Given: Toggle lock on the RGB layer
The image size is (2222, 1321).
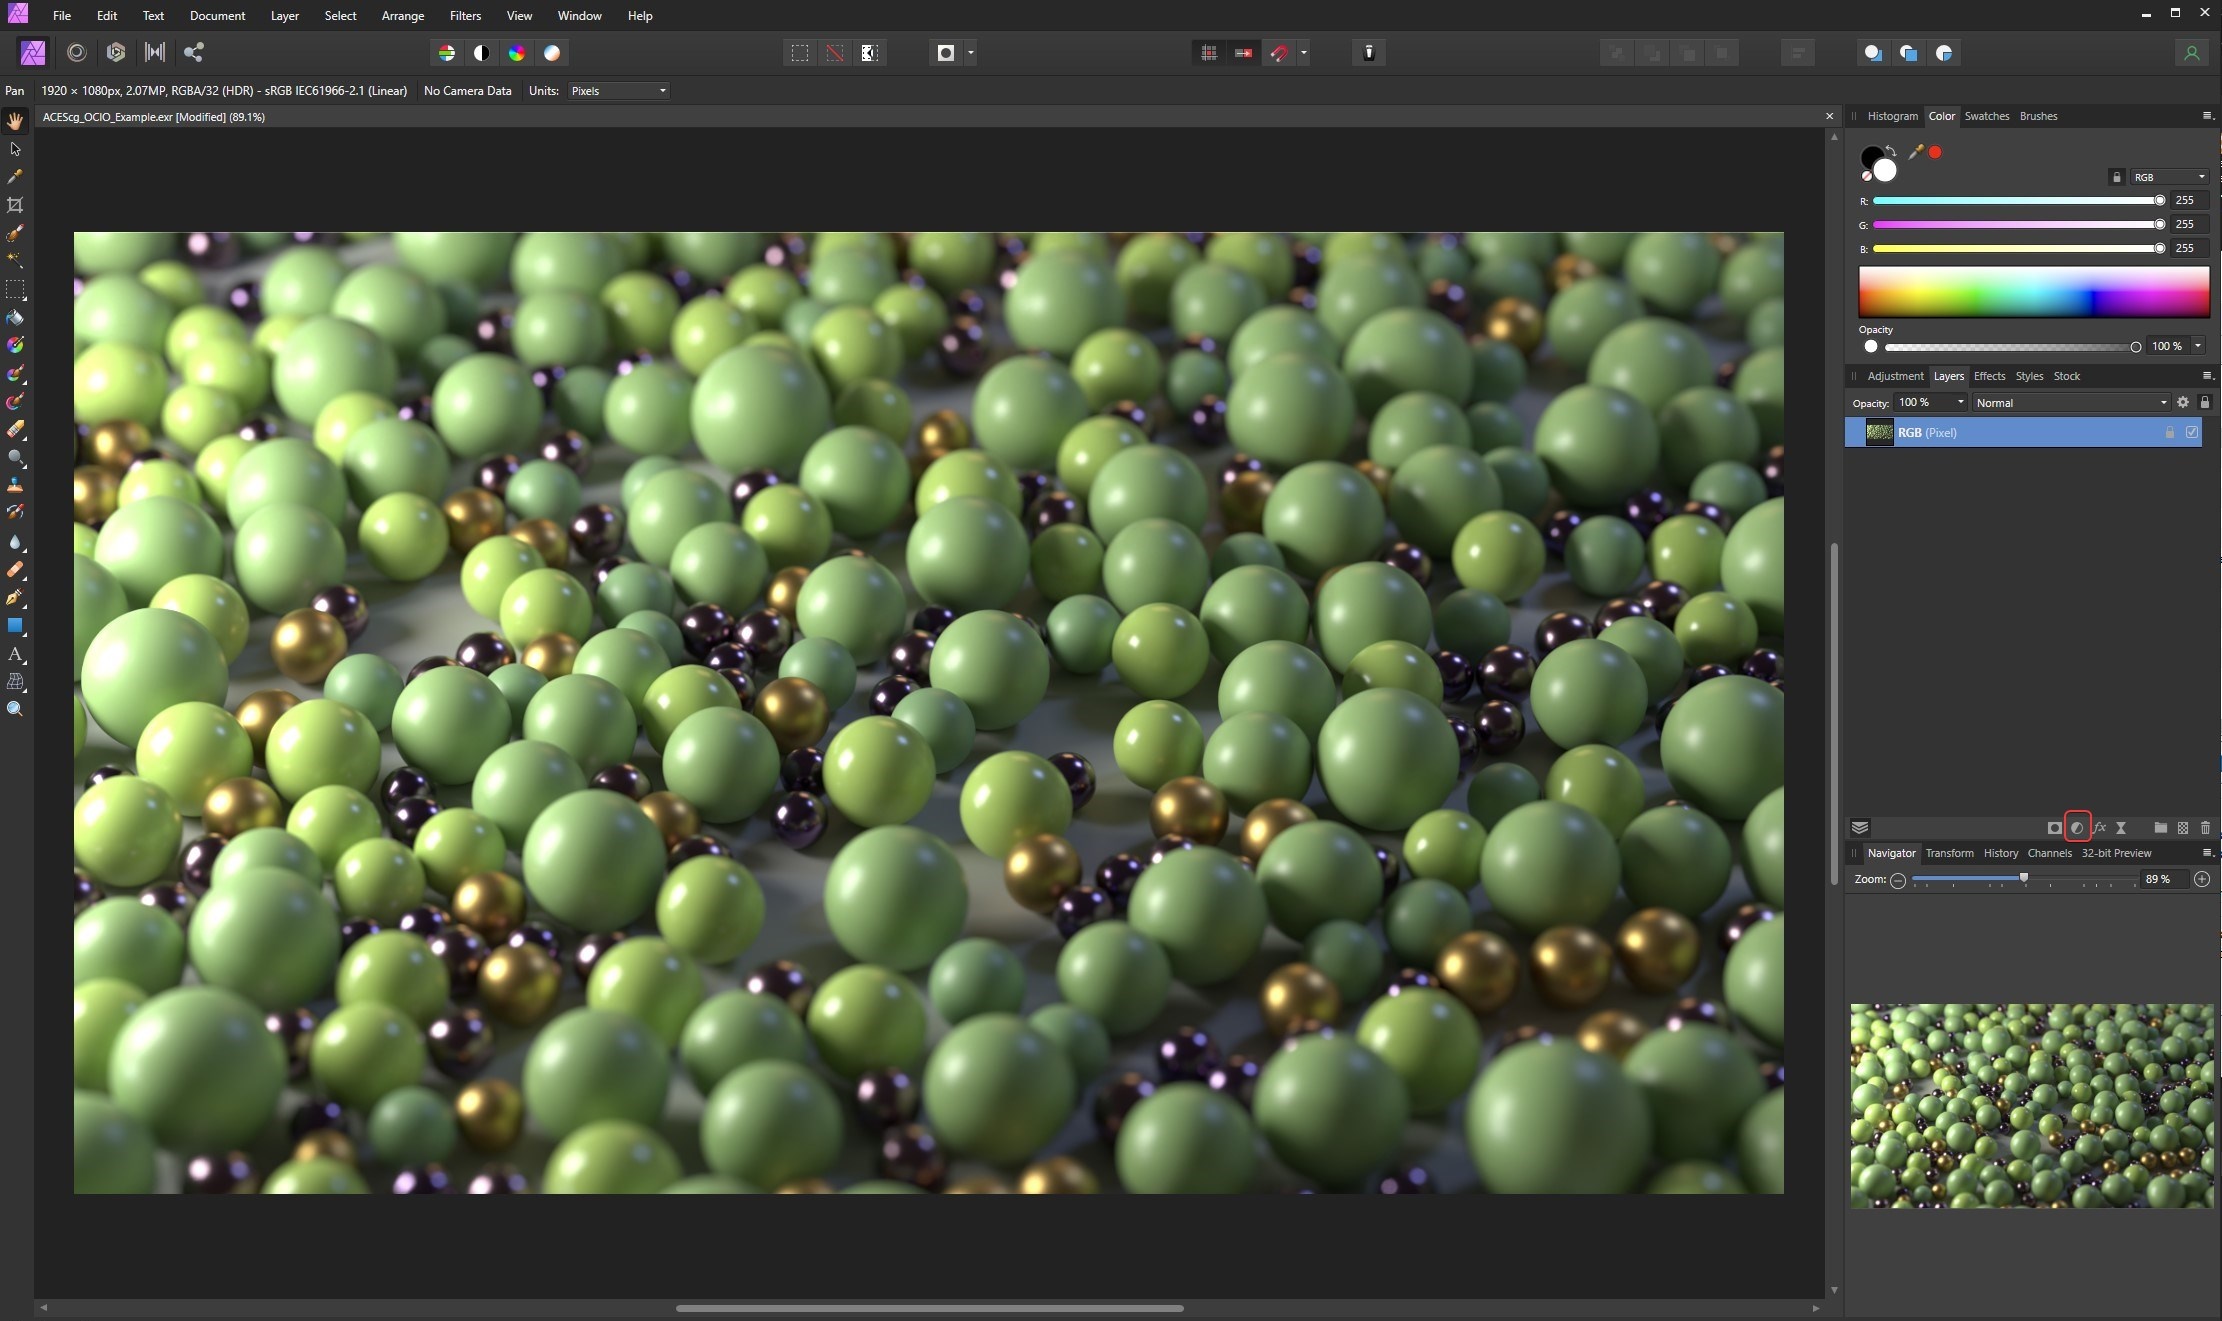Looking at the screenshot, I should (x=2170, y=433).
